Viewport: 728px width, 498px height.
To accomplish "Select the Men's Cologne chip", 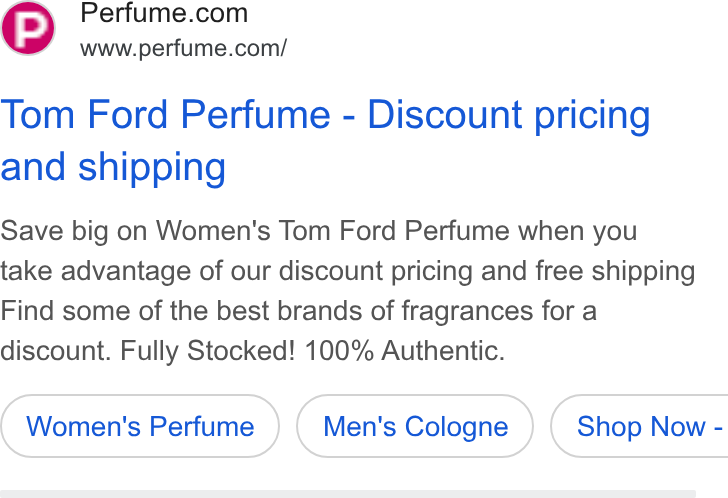I will [415, 426].
